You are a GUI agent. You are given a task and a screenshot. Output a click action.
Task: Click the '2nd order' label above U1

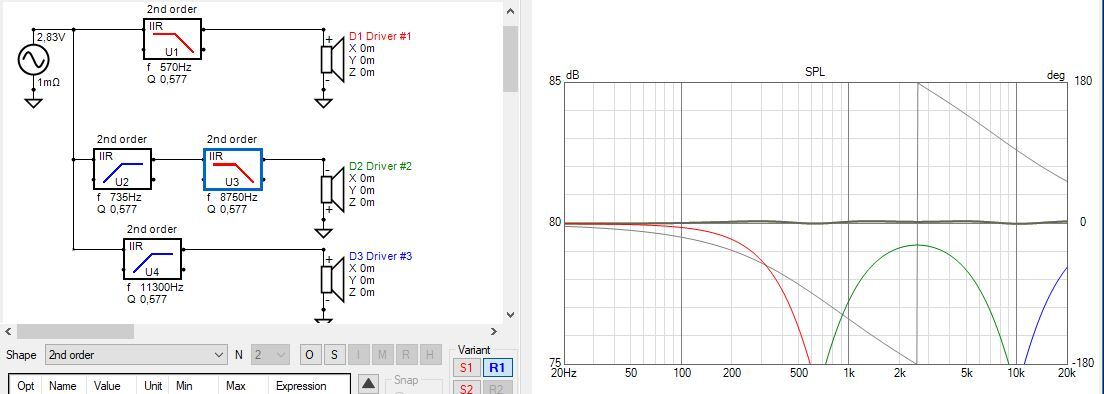point(172,9)
